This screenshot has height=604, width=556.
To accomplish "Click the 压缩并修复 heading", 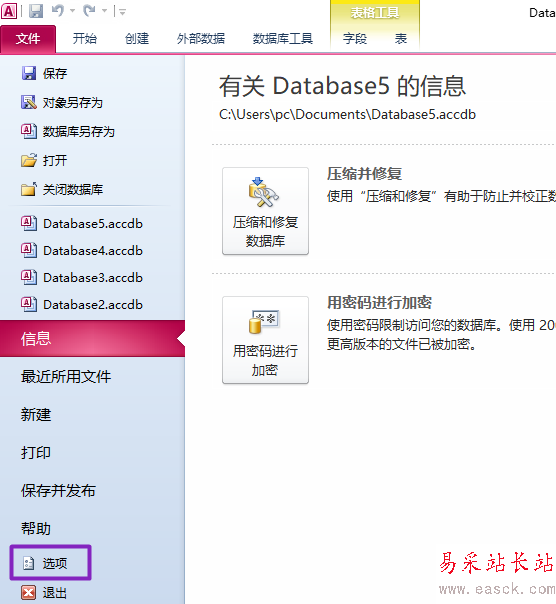I will click(365, 174).
